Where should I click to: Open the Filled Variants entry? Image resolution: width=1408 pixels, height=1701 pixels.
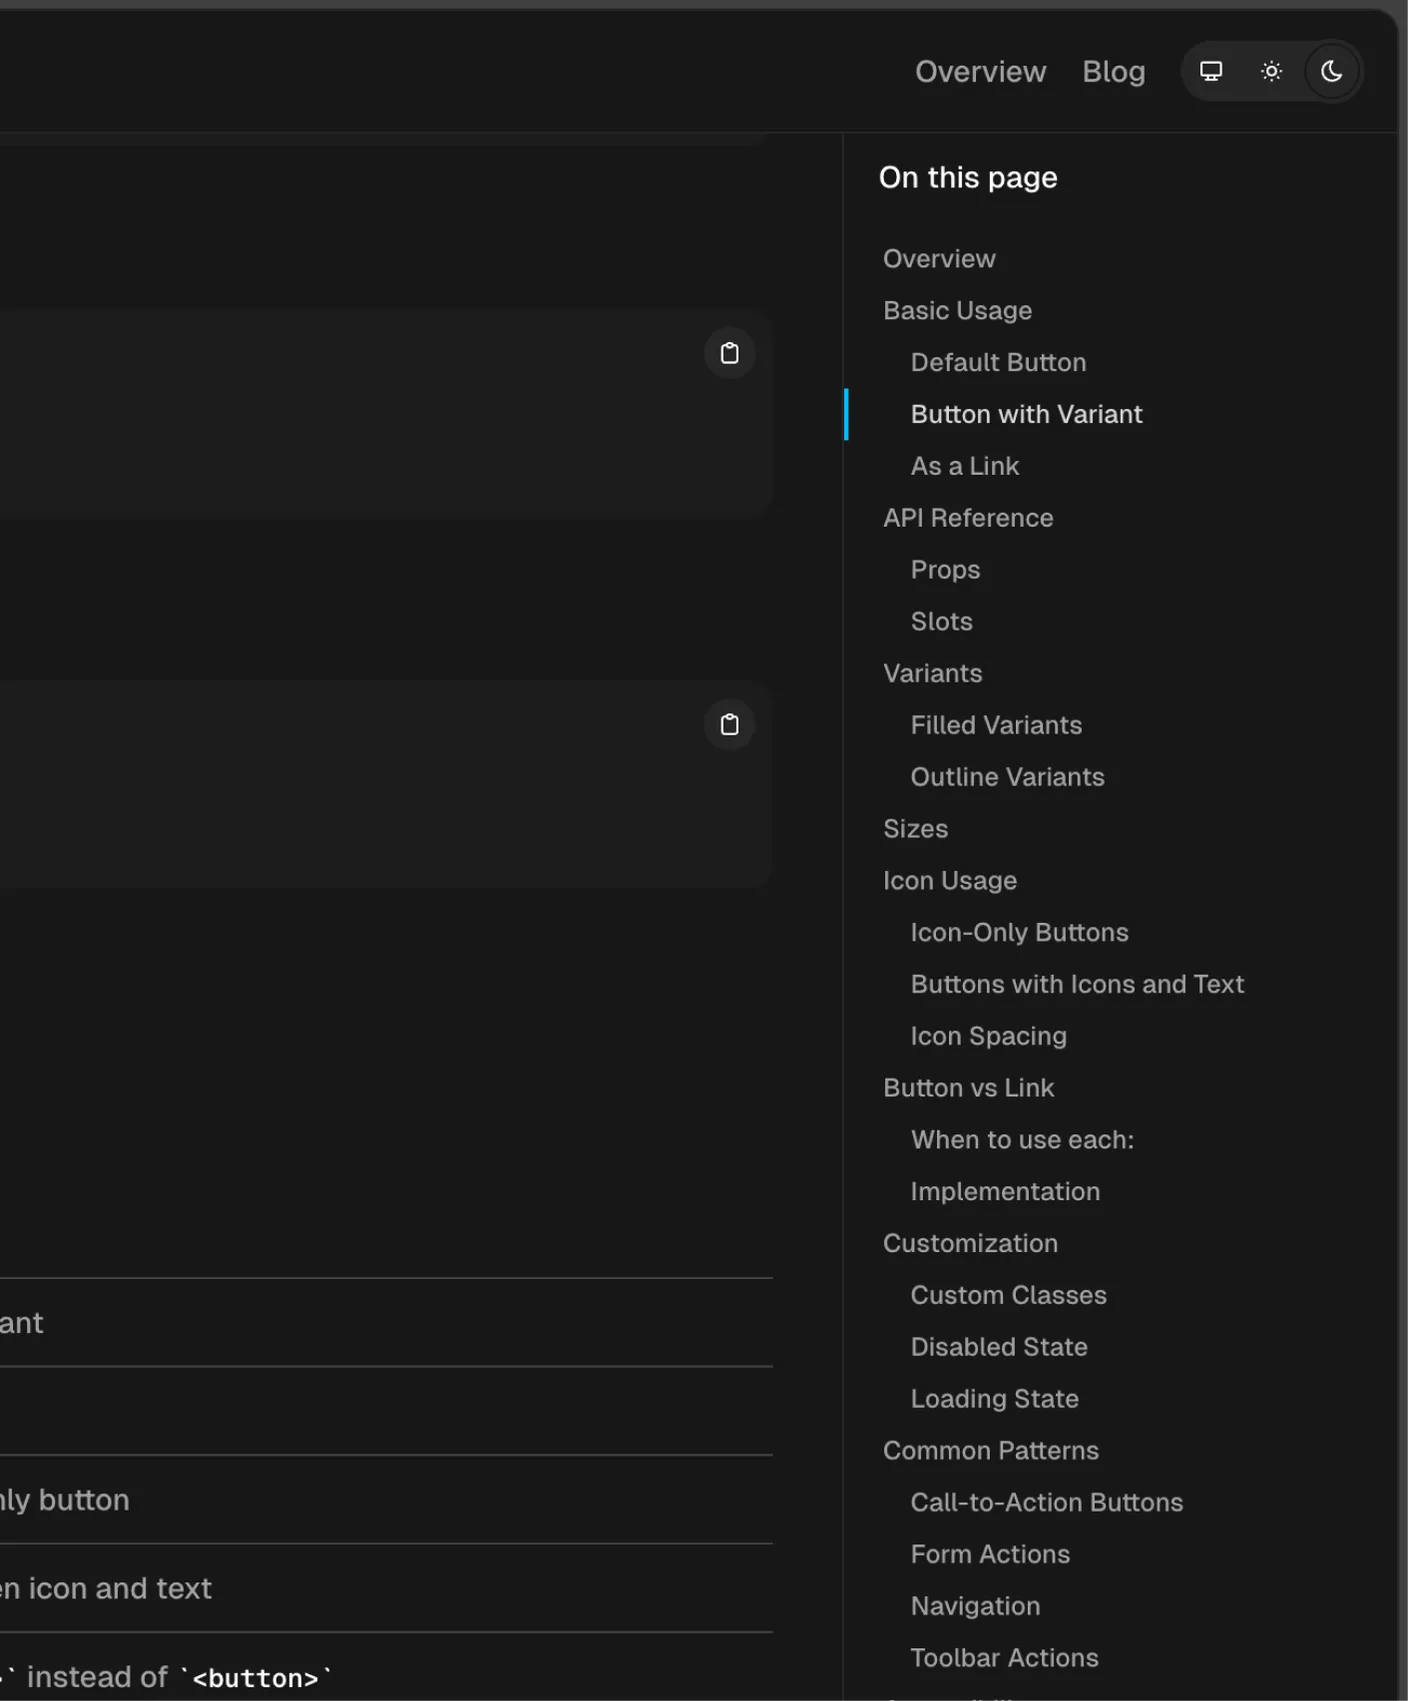click(x=996, y=725)
